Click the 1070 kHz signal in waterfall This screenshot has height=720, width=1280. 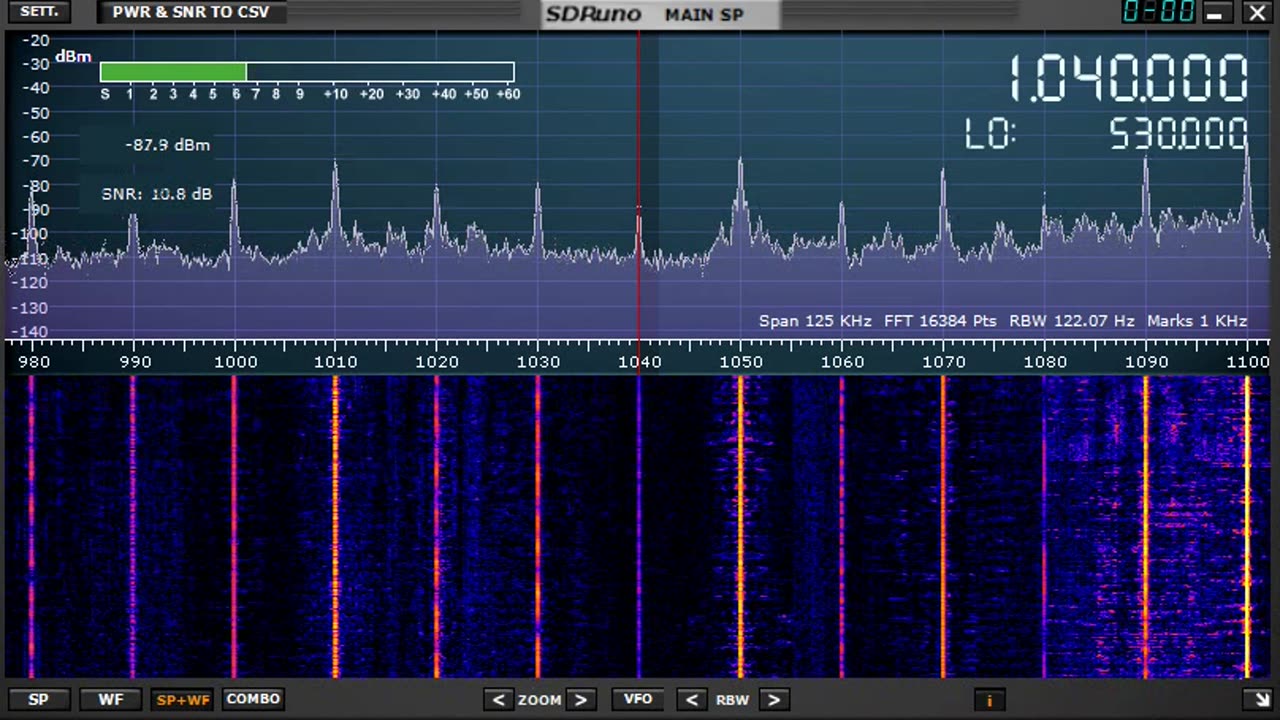942,527
